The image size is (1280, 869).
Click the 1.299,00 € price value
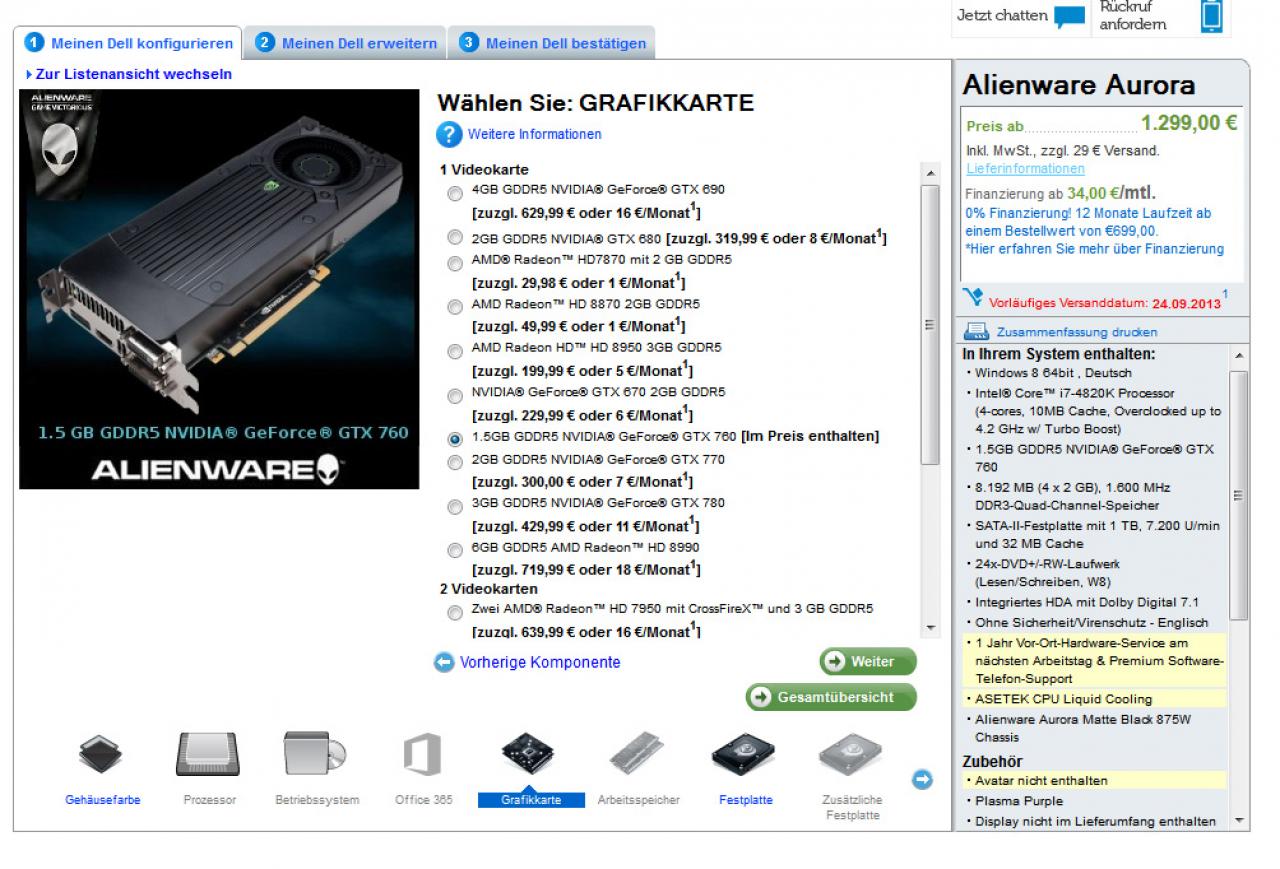(x=1189, y=123)
